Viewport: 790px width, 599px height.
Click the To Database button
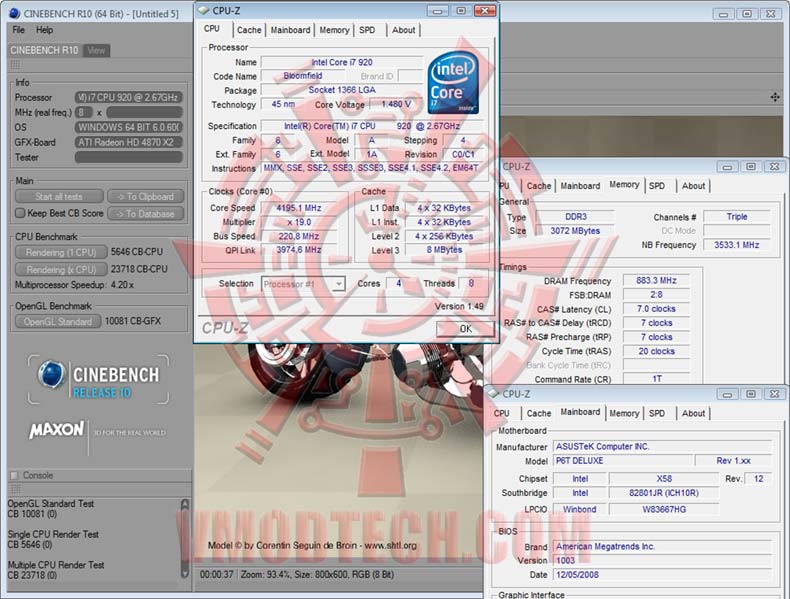coord(146,214)
